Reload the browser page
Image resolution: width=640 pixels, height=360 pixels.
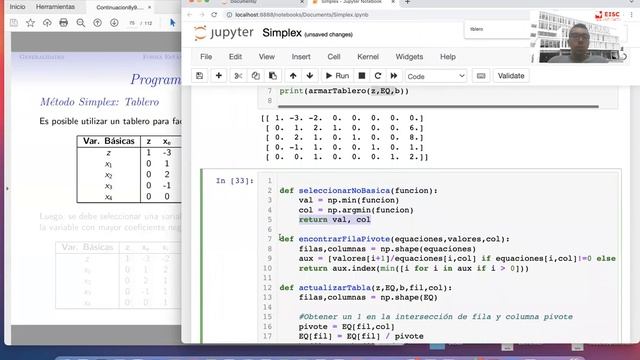[x=214, y=15]
